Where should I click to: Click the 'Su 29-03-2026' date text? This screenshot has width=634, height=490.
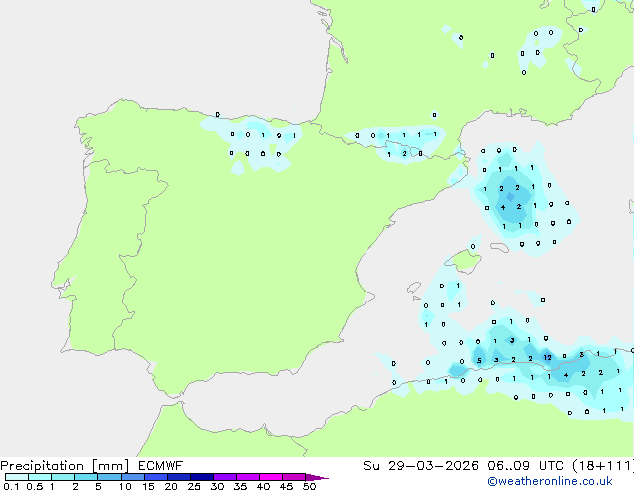click(421, 466)
